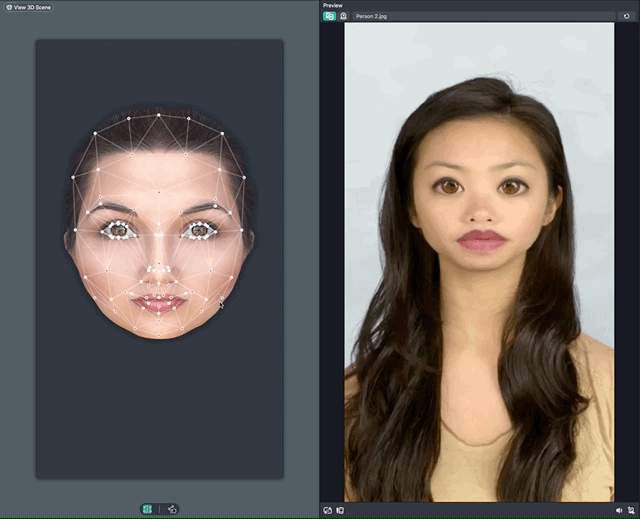
Task: Click the right eye landmark on the face mesh
Action: click(x=199, y=229)
